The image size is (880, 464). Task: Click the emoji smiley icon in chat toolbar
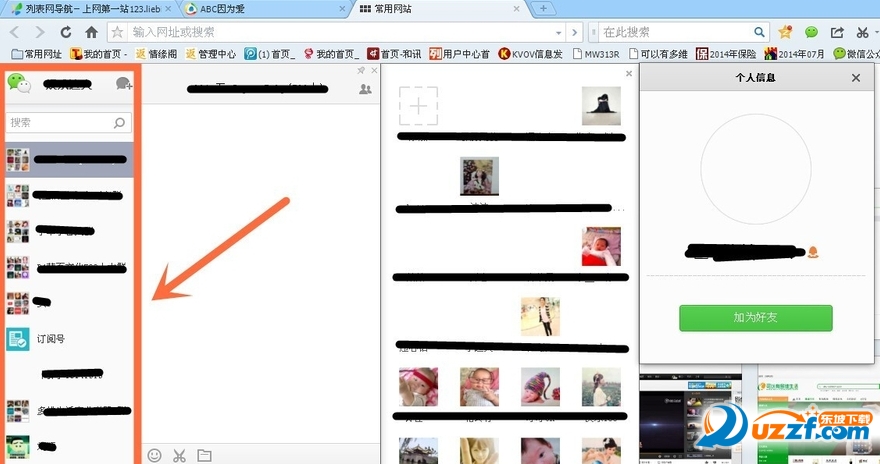point(155,455)
